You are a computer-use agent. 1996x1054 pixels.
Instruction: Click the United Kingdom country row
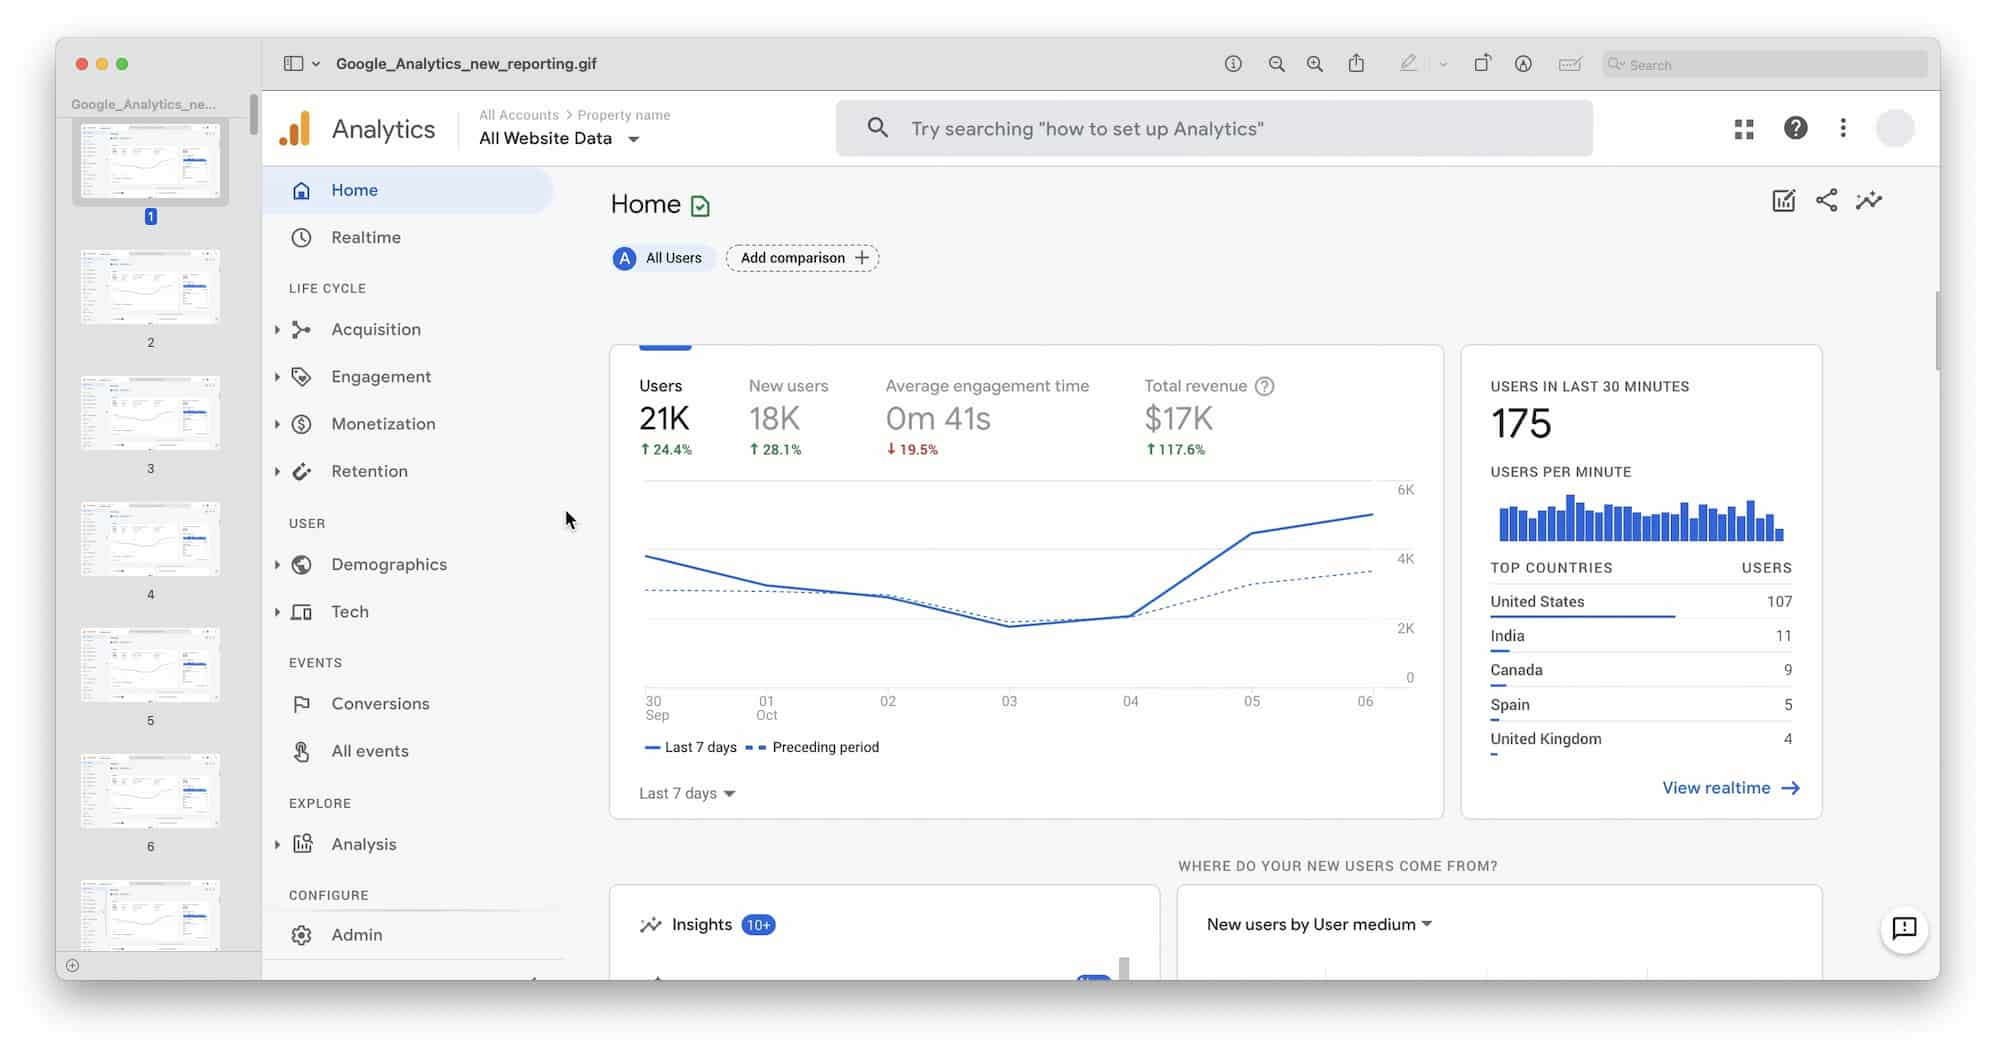(1640, 739)
